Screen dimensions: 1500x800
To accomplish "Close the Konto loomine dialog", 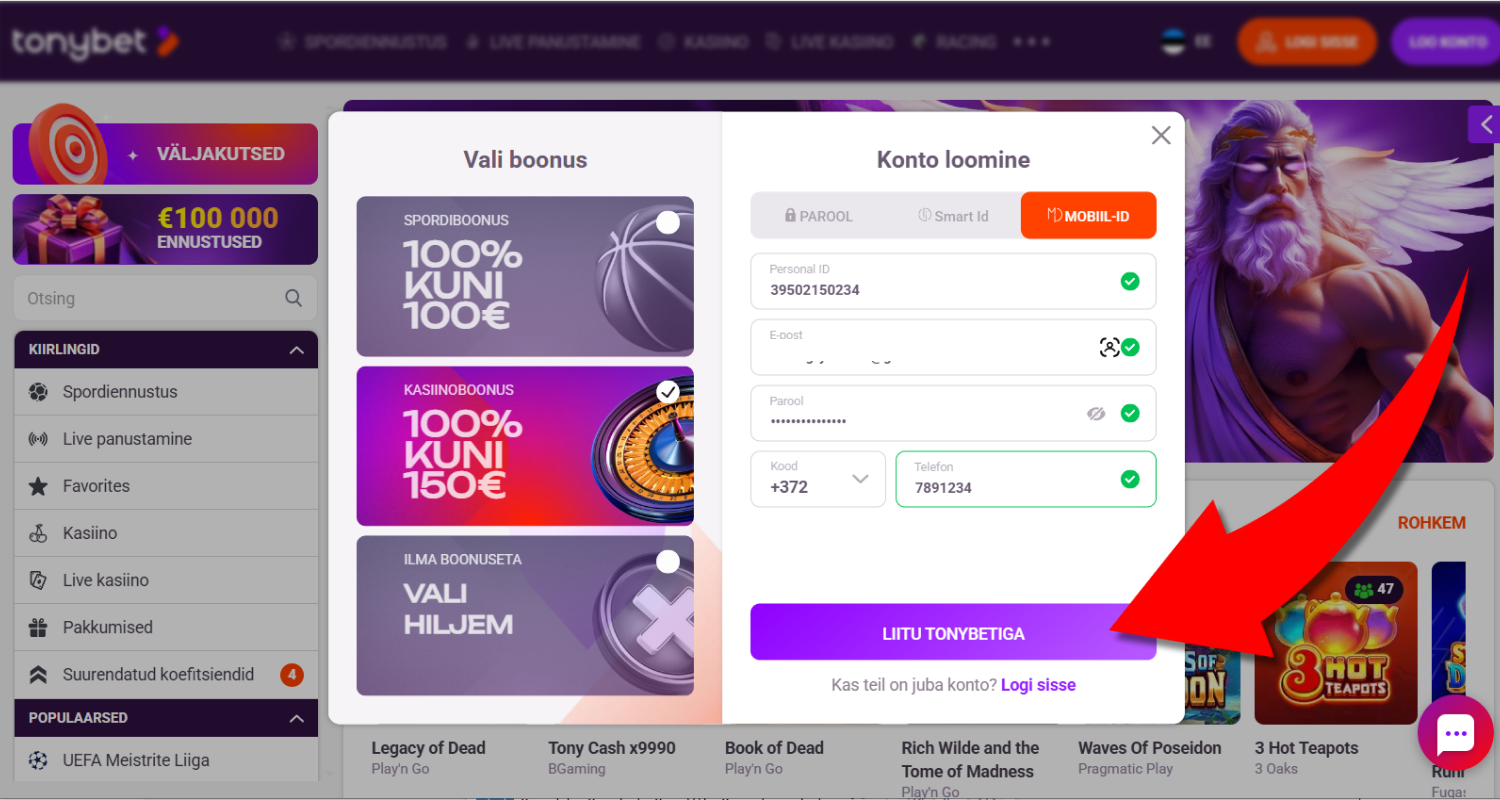I will pos(1160,136).
